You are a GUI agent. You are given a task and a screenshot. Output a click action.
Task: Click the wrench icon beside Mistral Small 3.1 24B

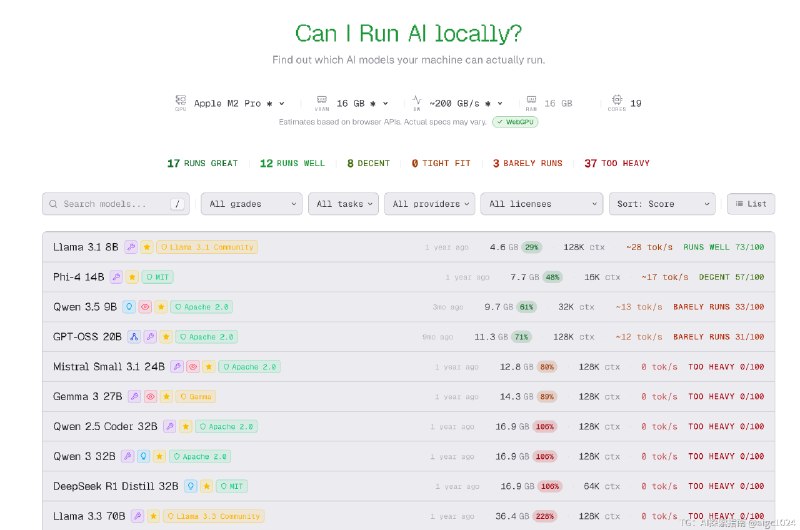(177, 367)
